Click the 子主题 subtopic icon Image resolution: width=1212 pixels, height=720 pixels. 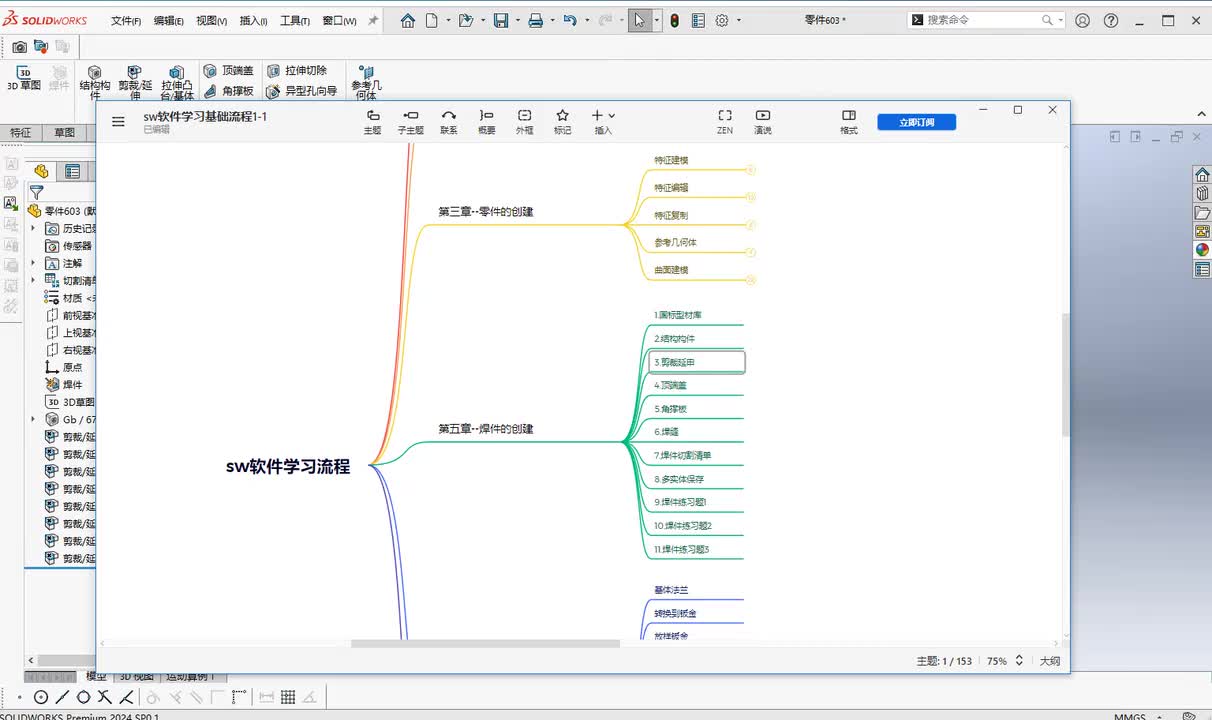(x=410, y=122)
